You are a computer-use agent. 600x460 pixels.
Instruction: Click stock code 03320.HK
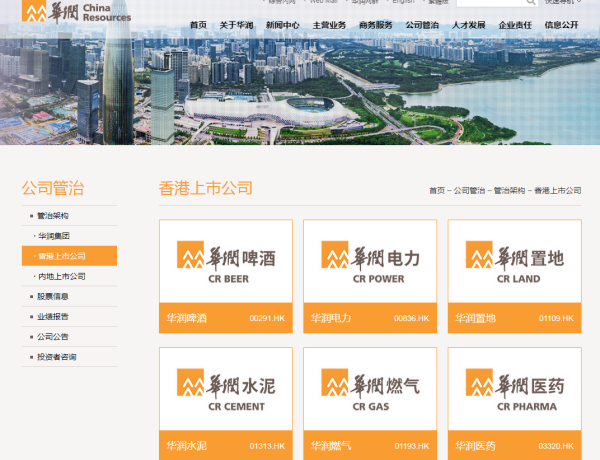coord(556,446)
